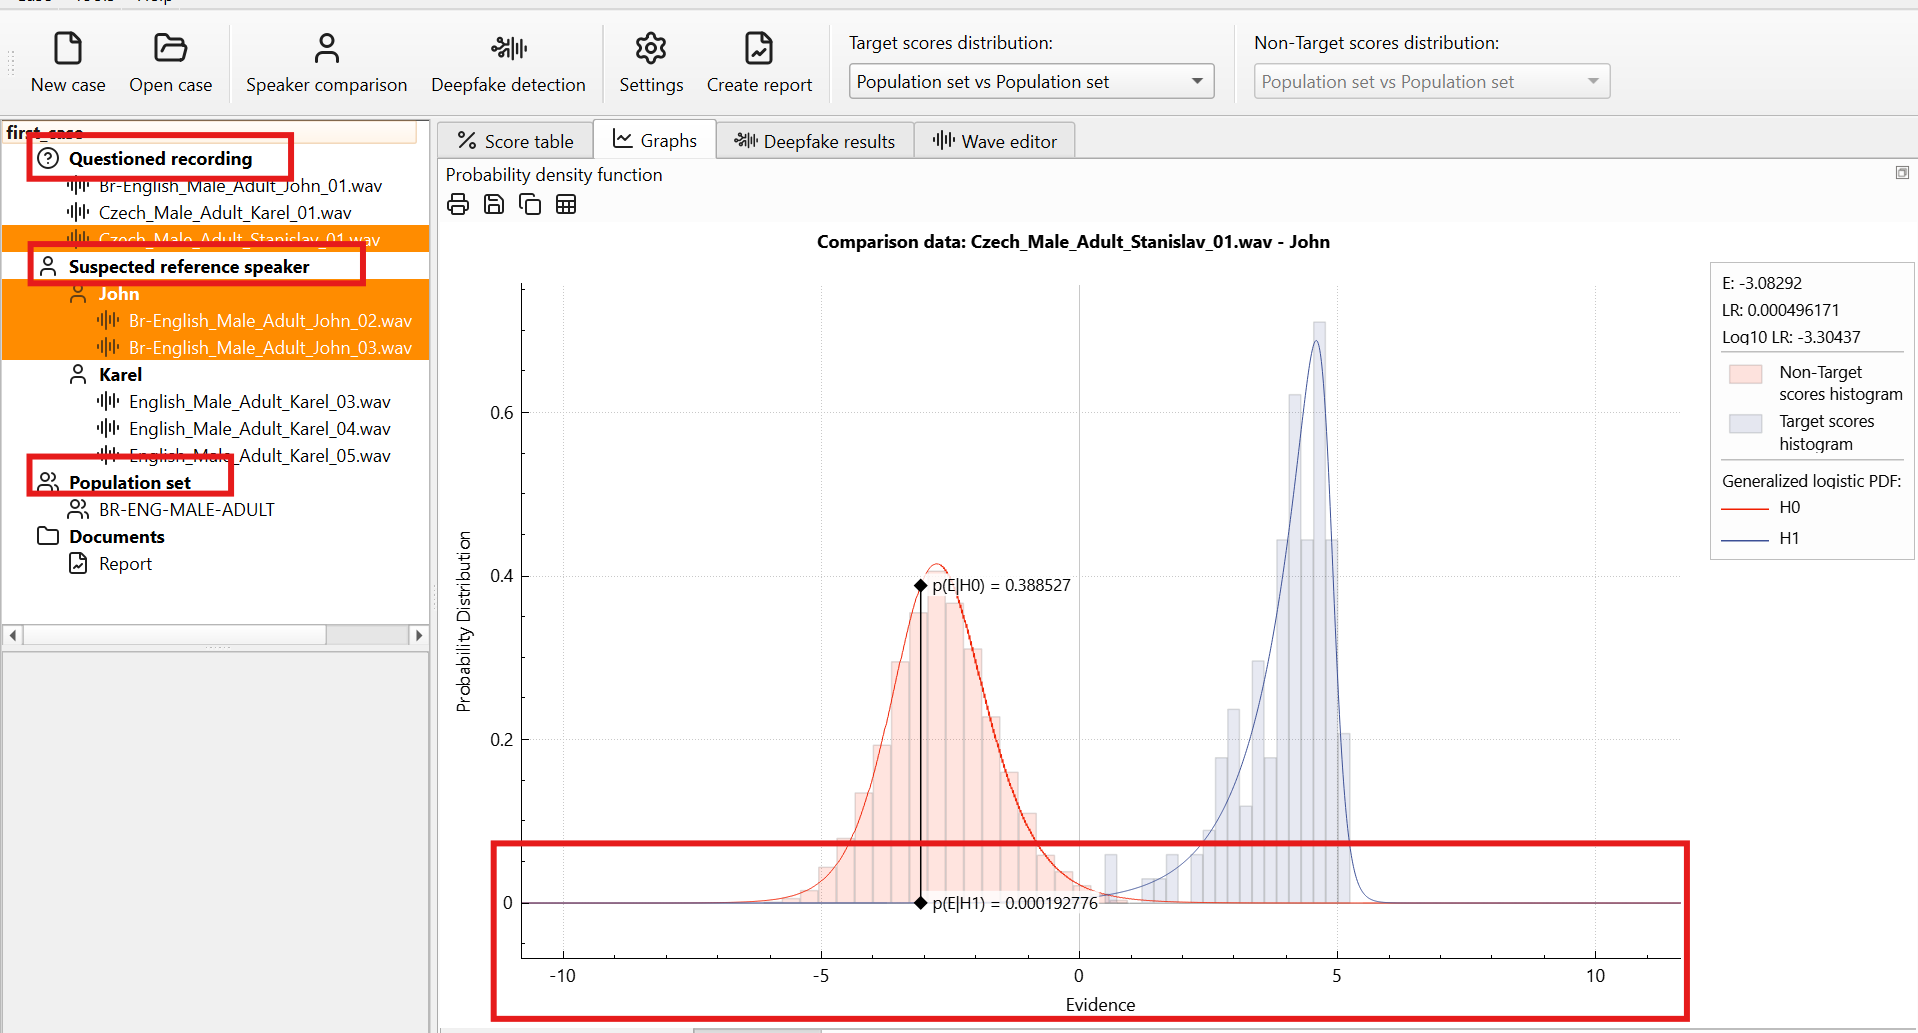Click the waveform icon of English_Male_Adult_Karel_03.wav
Image resolution: width=1918 pixels, height=1033 pixels.
coord(108,401)
